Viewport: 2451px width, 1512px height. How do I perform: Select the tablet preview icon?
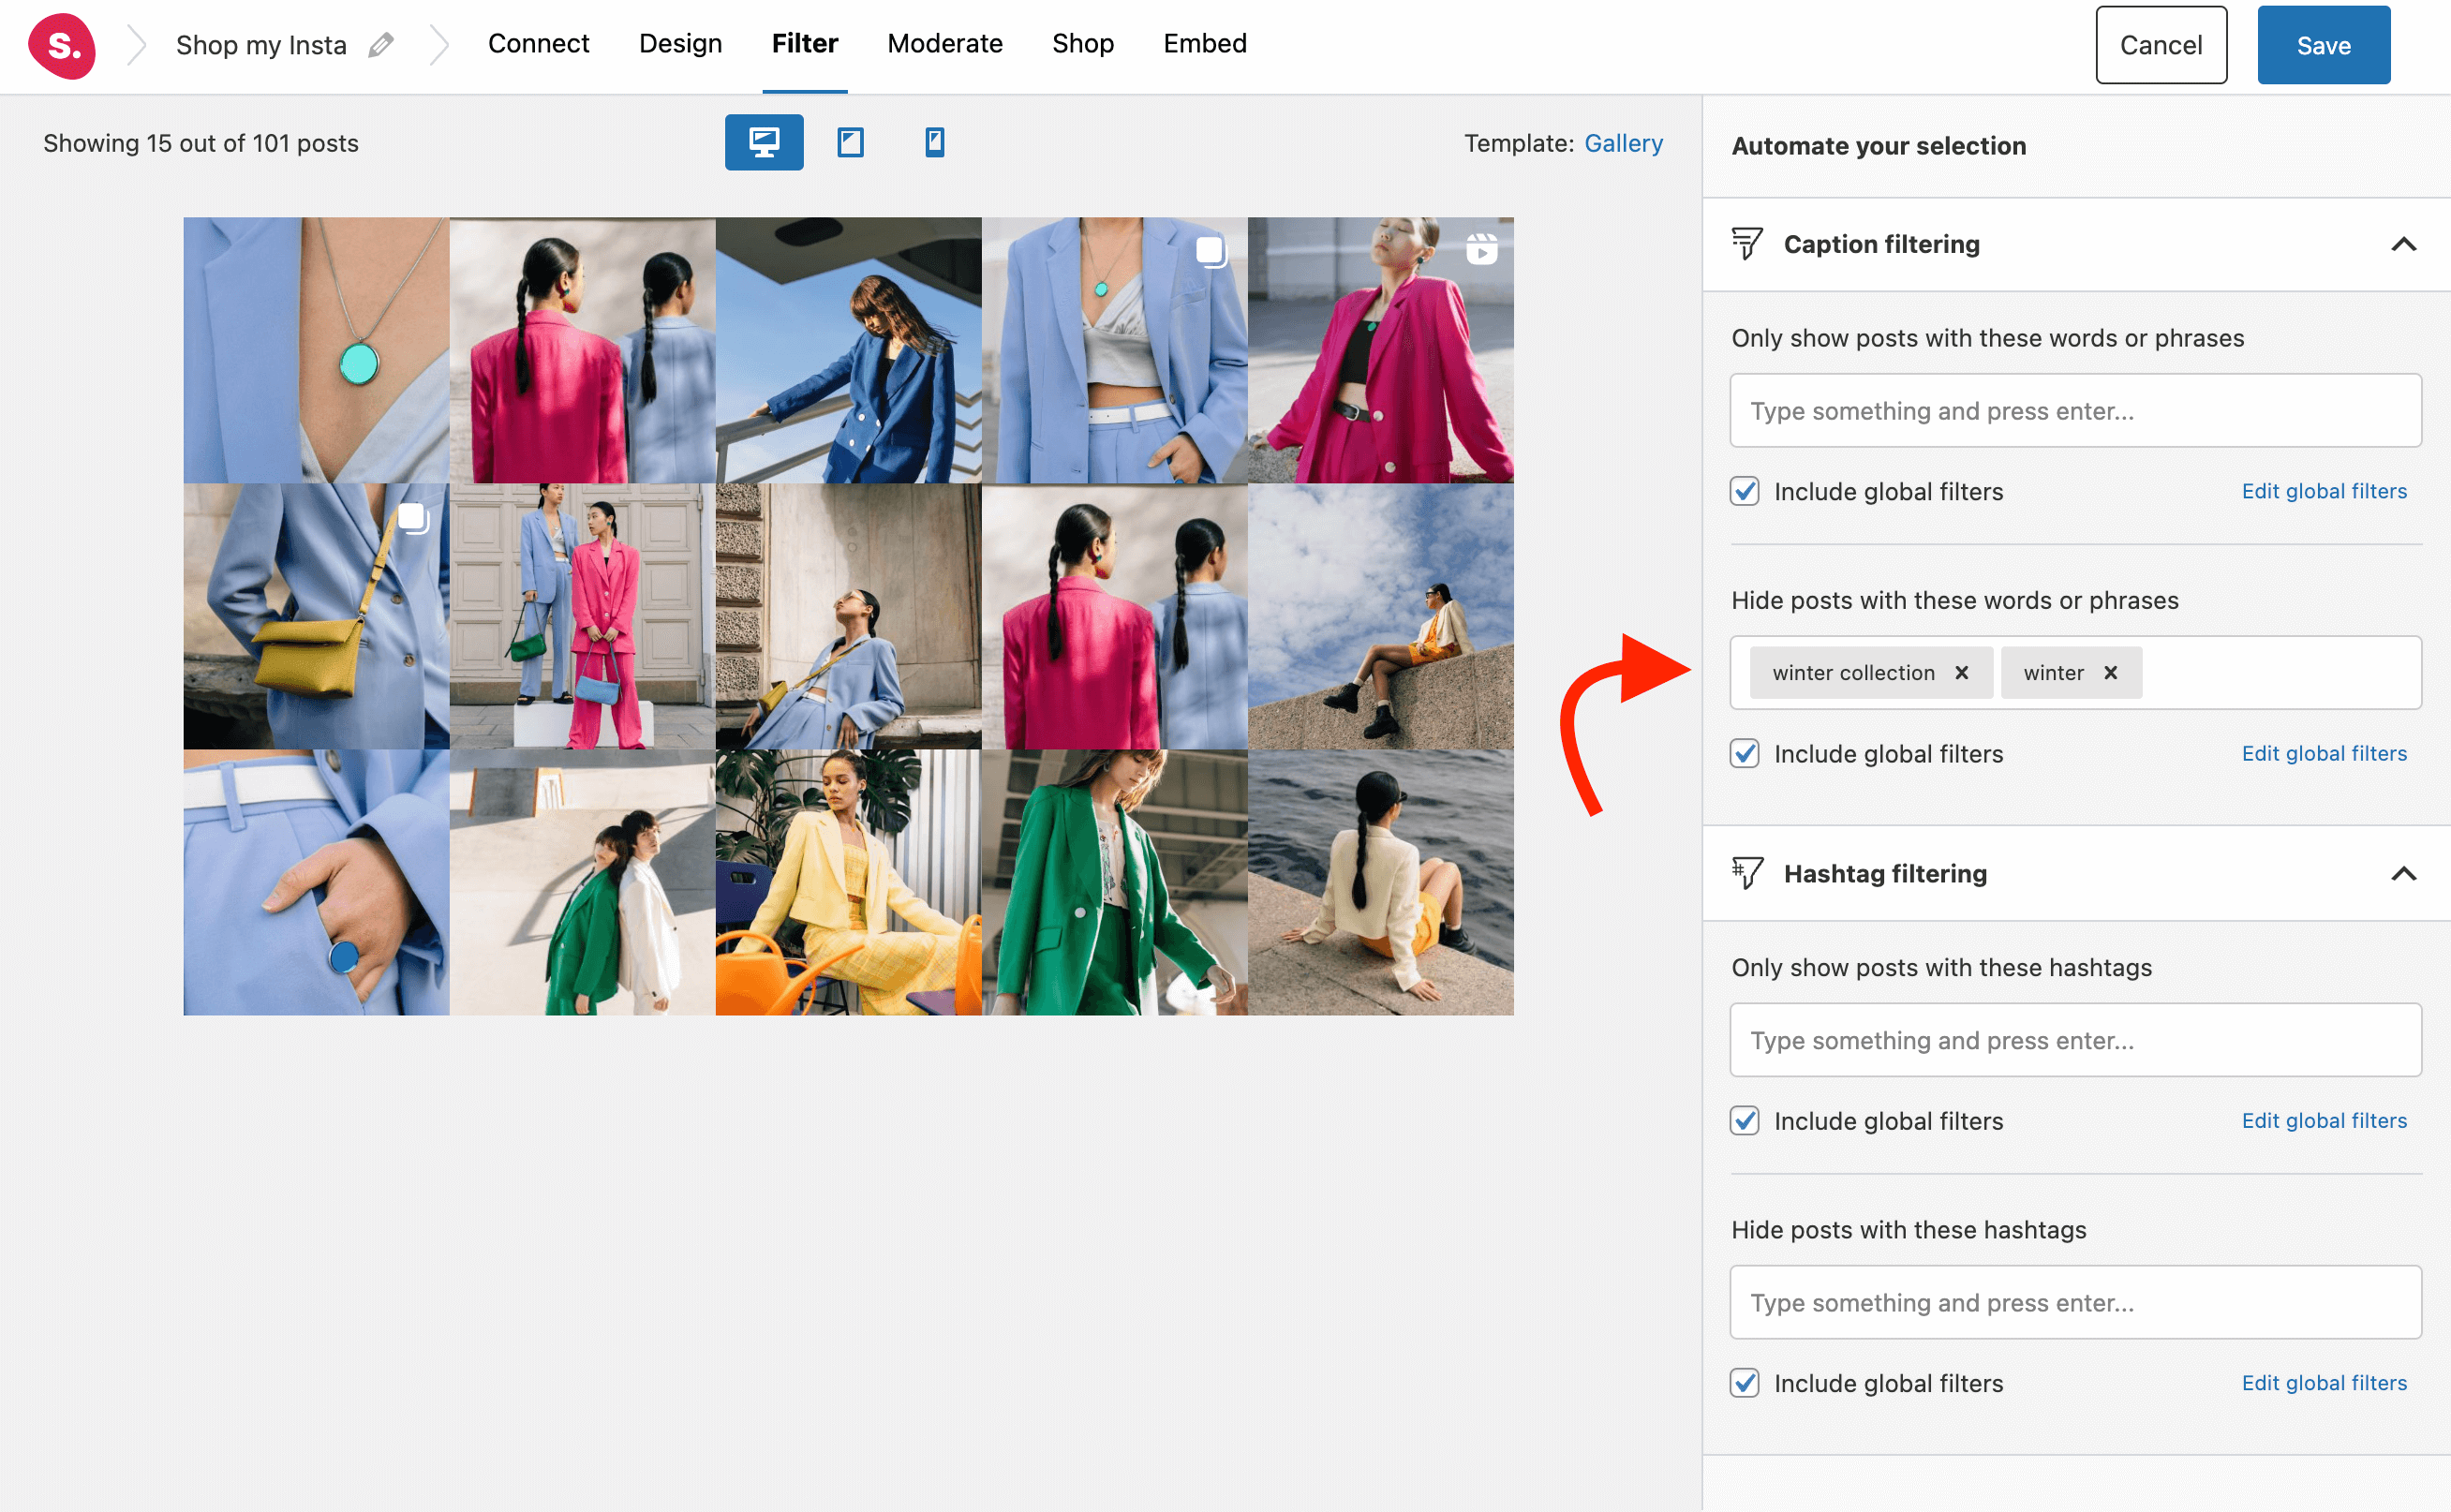point(849,140)
